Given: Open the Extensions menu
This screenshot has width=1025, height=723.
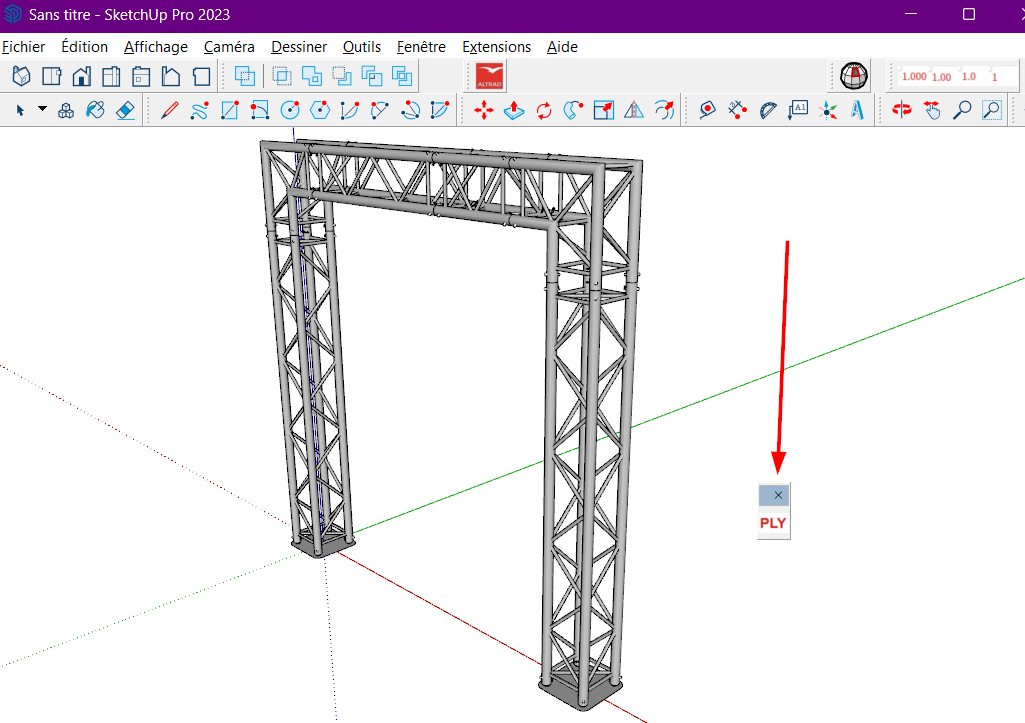Looking at the screenshot, I should [x=496, y=46].
